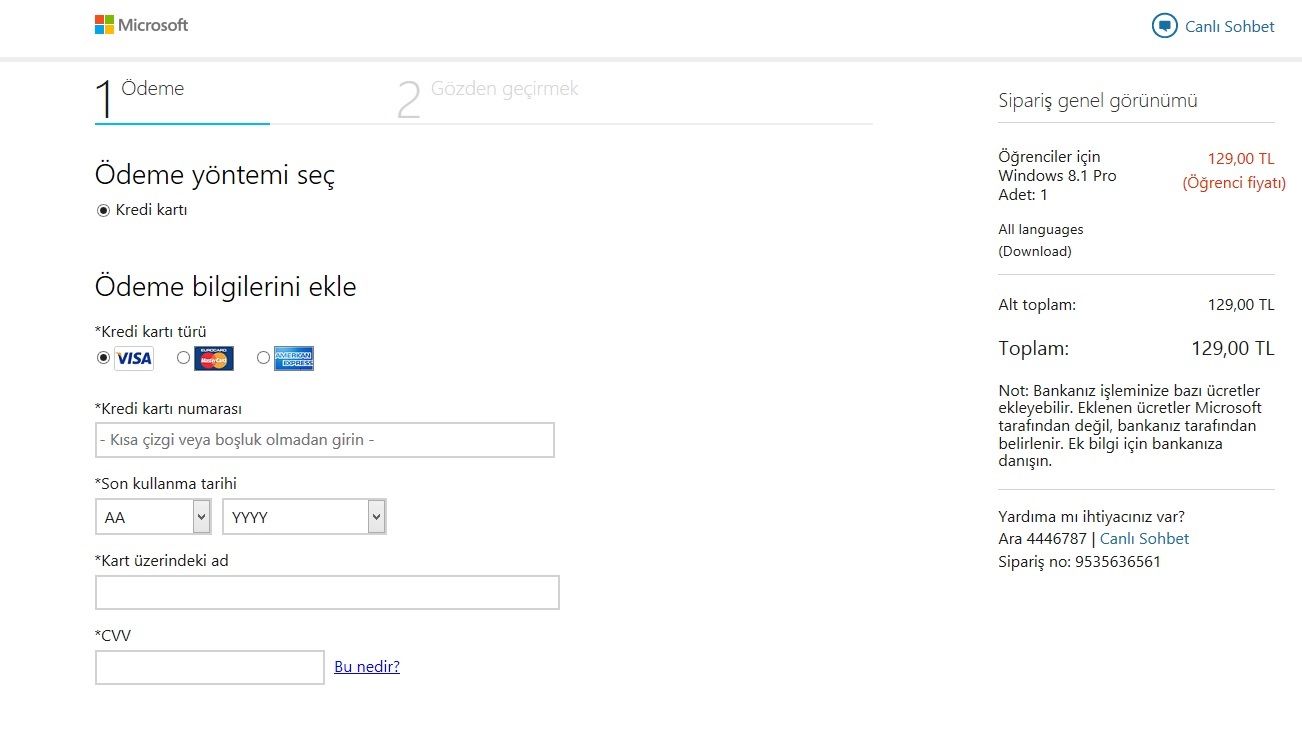Click the Sipariş genel görünümü heading

click(1098, 101)
